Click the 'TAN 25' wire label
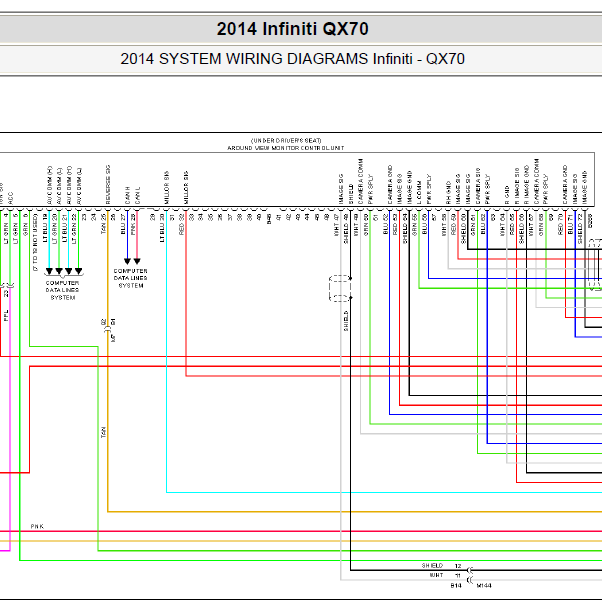Viewport: 602px width, 603px height. pyautogui.click(x=103, y=224)
